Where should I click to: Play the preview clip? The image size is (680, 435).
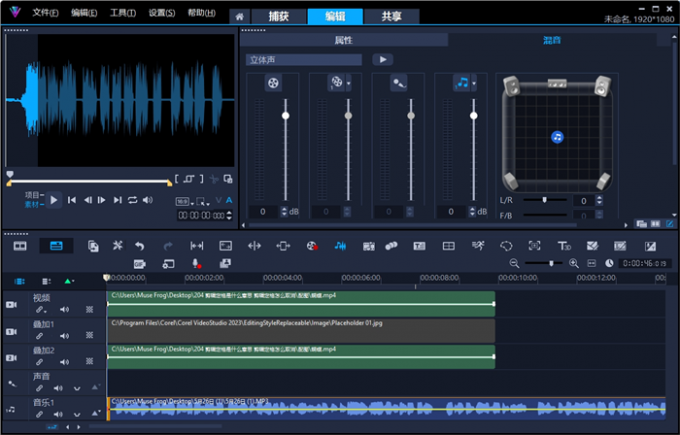54,200
